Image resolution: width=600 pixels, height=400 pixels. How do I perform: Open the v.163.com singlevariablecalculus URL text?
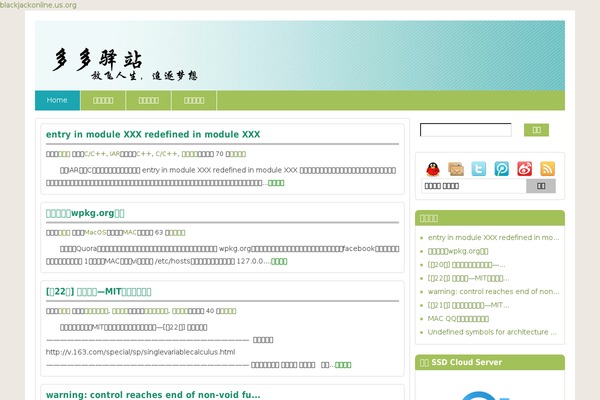(x=140, y=352)
